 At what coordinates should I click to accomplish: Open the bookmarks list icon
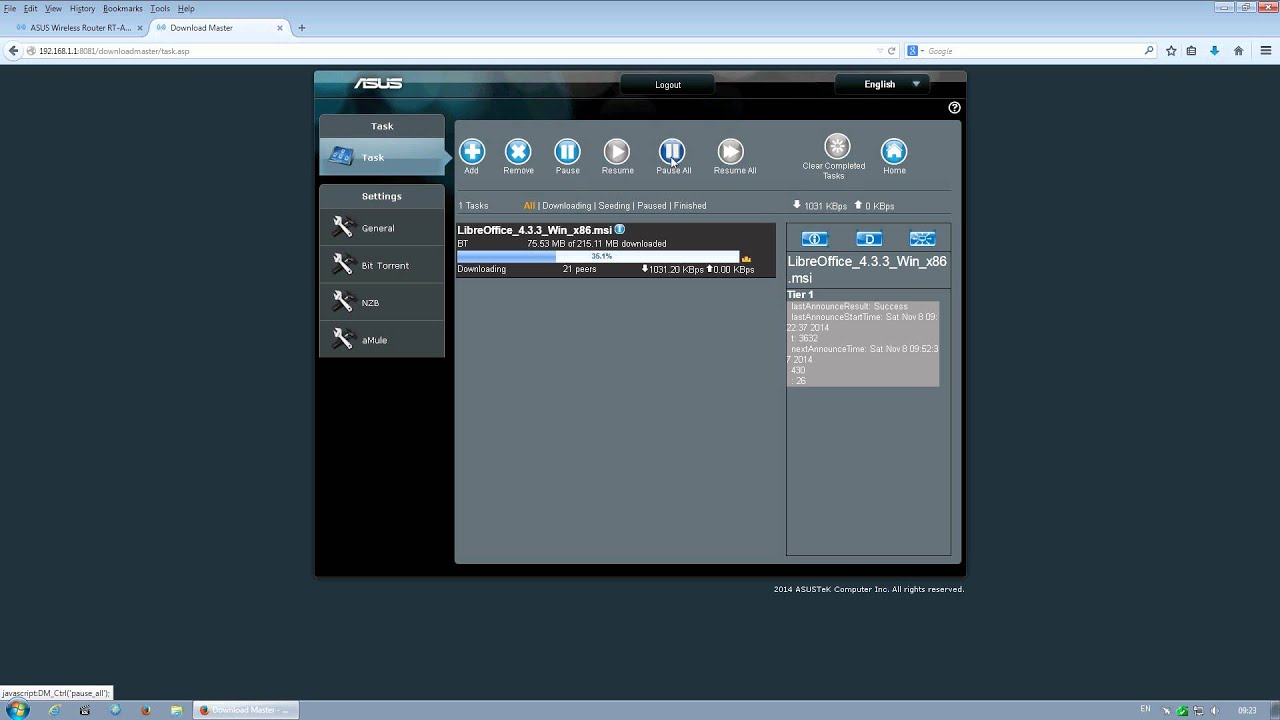pyautogui.click(x=1192, y=51)
